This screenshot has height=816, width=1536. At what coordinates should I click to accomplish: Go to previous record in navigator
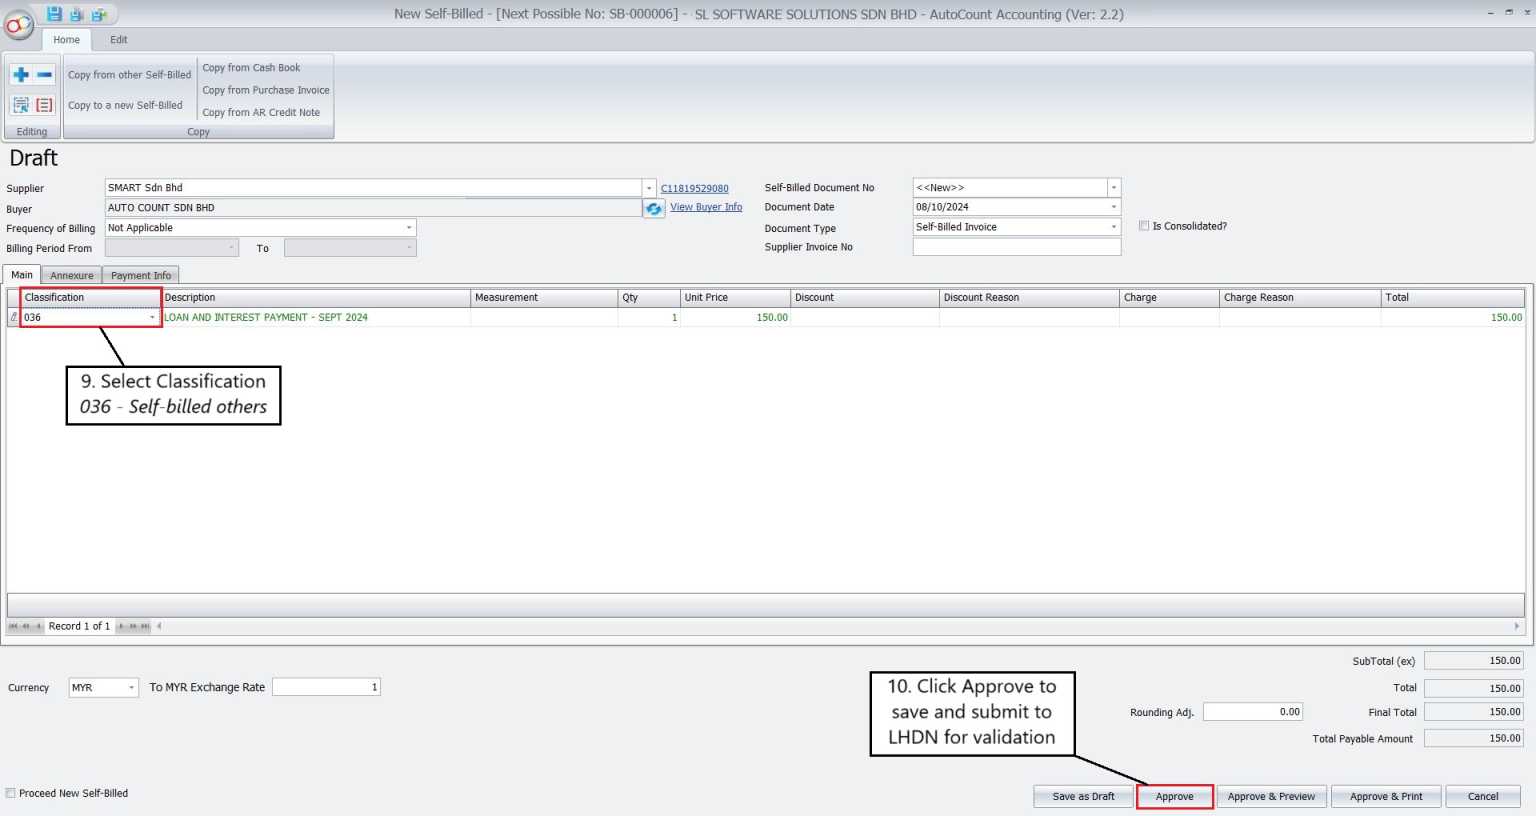(x=38, y=626)
